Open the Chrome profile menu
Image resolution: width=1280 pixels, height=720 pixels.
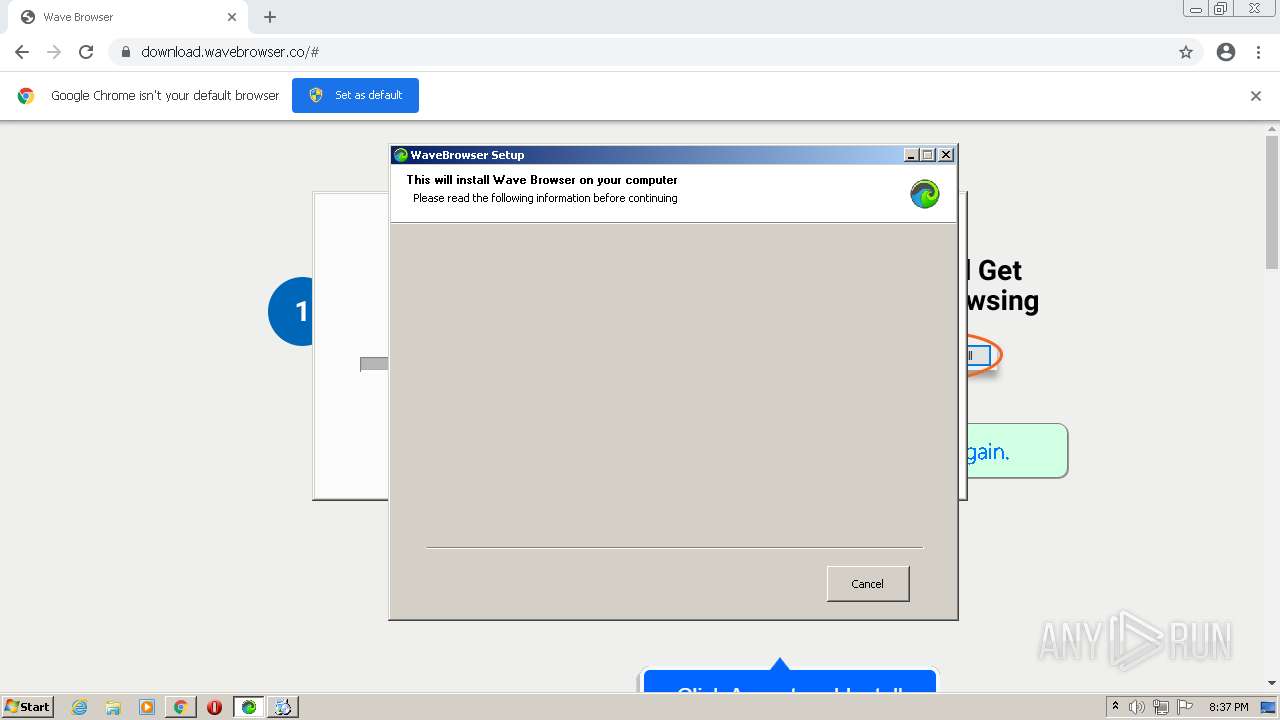click(x=1226, y=52)
